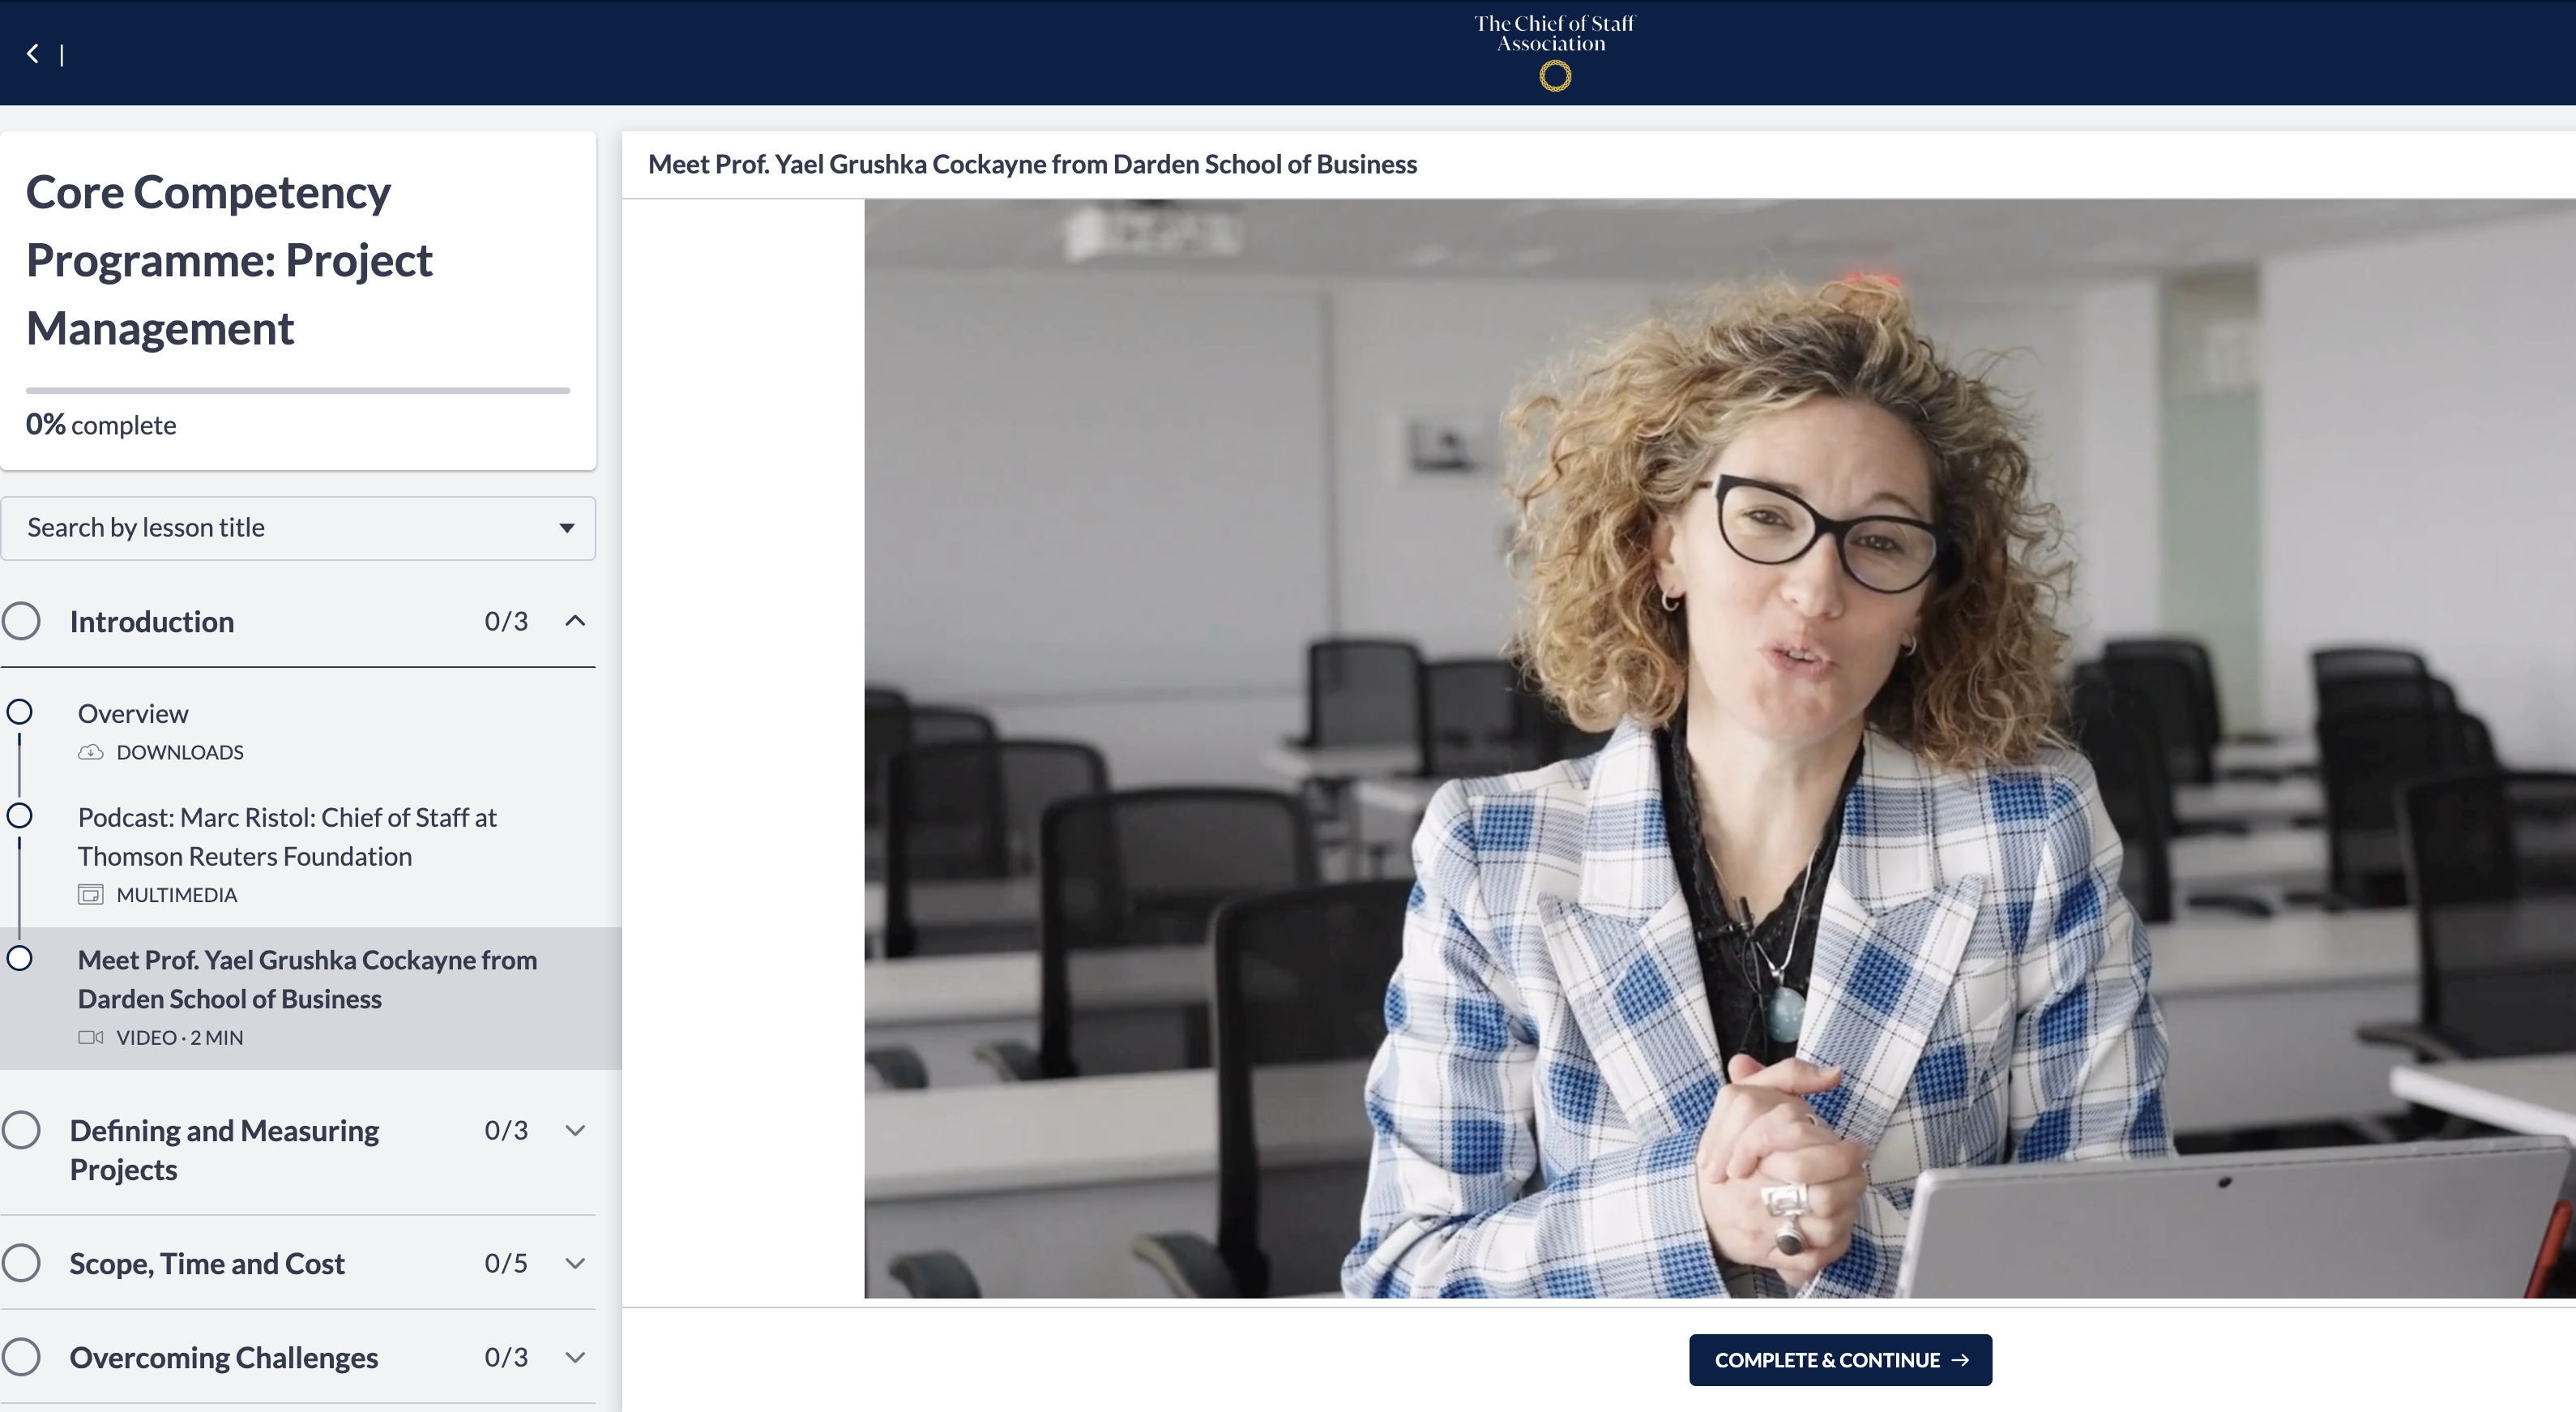
Task: Open Scope, Time and Cost section heading
Action: pos(207,1263)
